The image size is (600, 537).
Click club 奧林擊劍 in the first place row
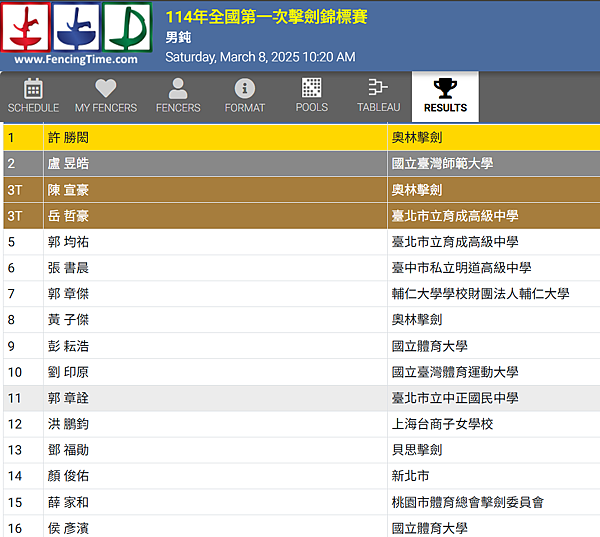[x=417, y=137]
